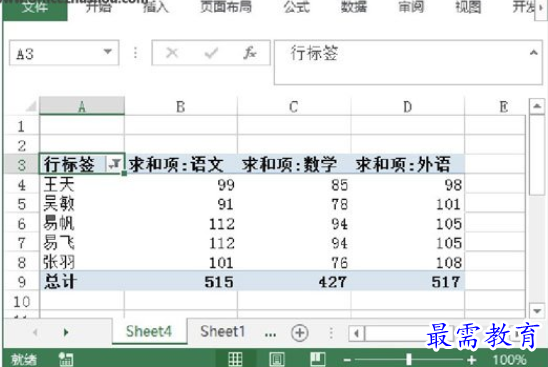Select column D header
548x367 pixels.
point(408,107)
